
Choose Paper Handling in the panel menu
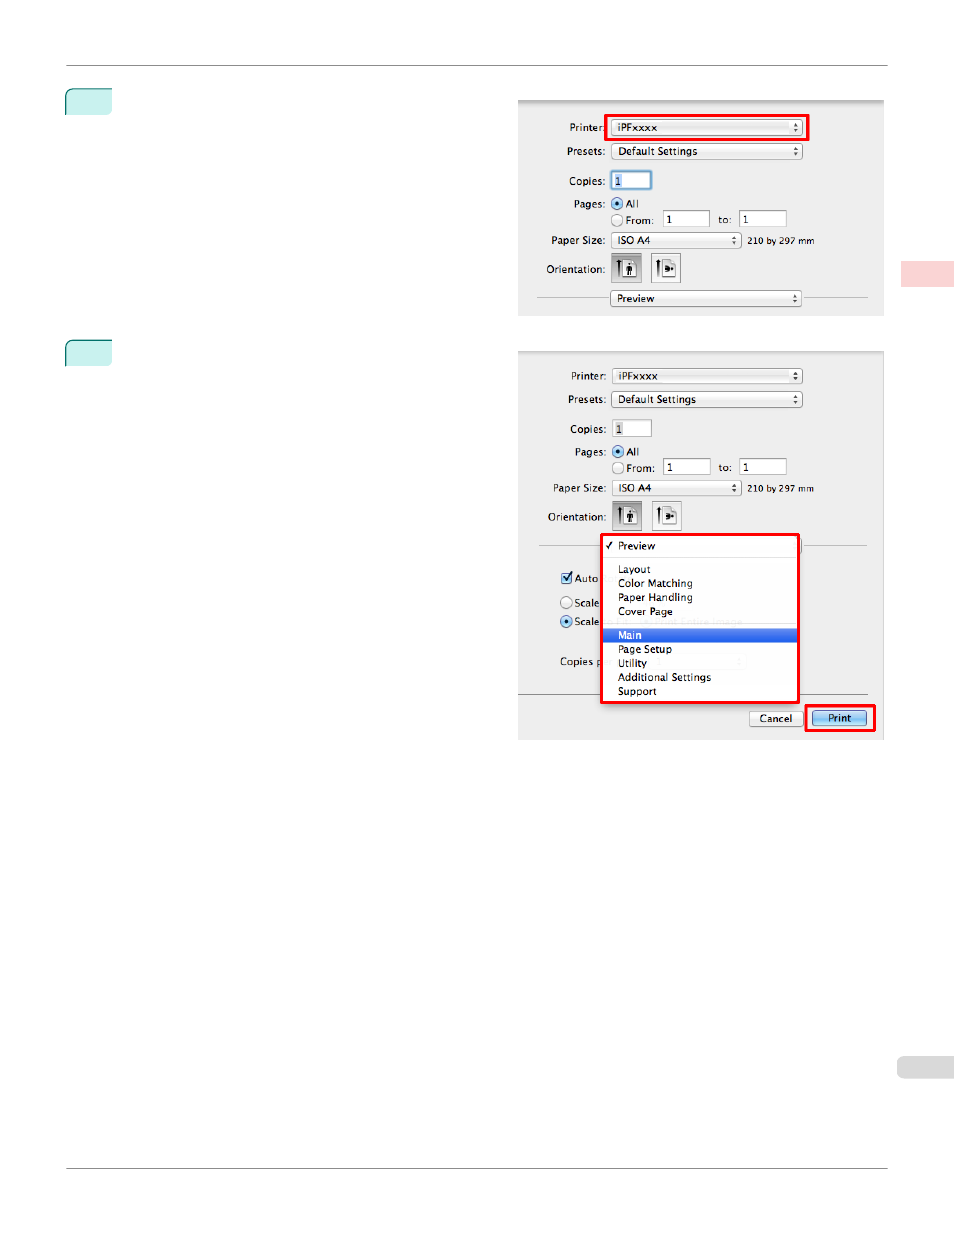[700, 597]
